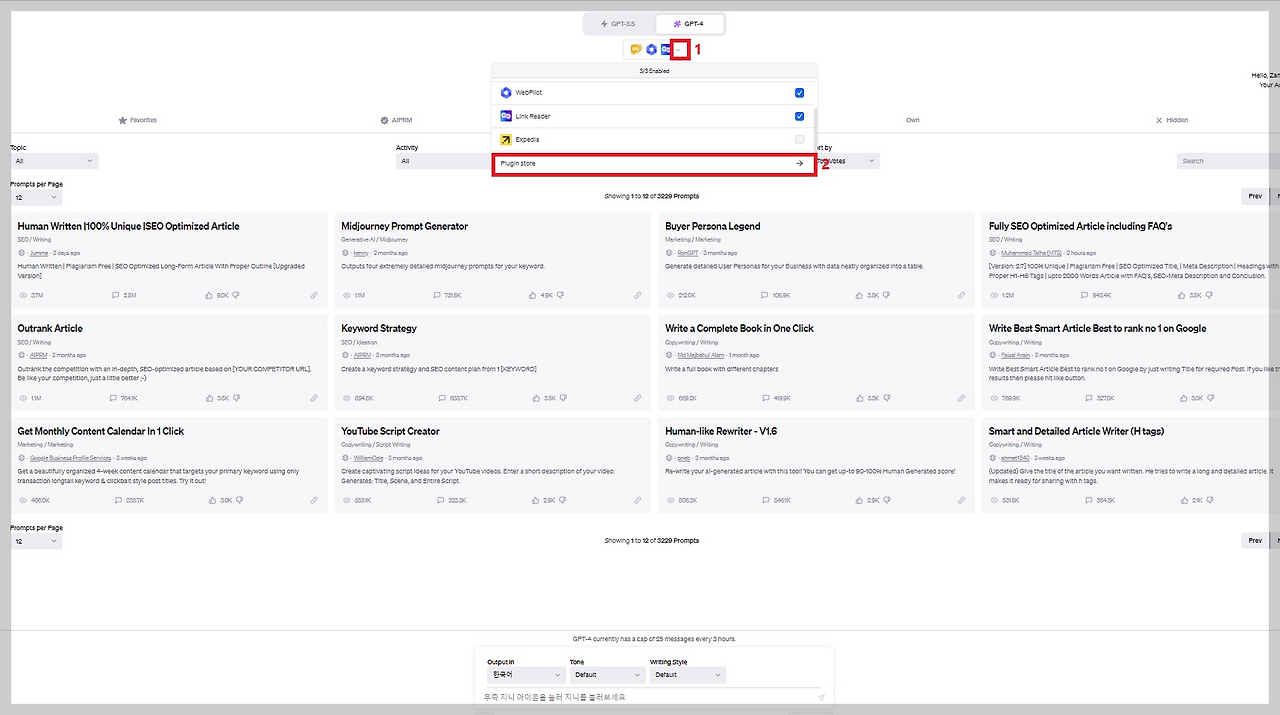The width and height of the screenshot is (1280, 715).
Task: Collapse the plugins dropdown chevron
Action: (x=680, y=49)
